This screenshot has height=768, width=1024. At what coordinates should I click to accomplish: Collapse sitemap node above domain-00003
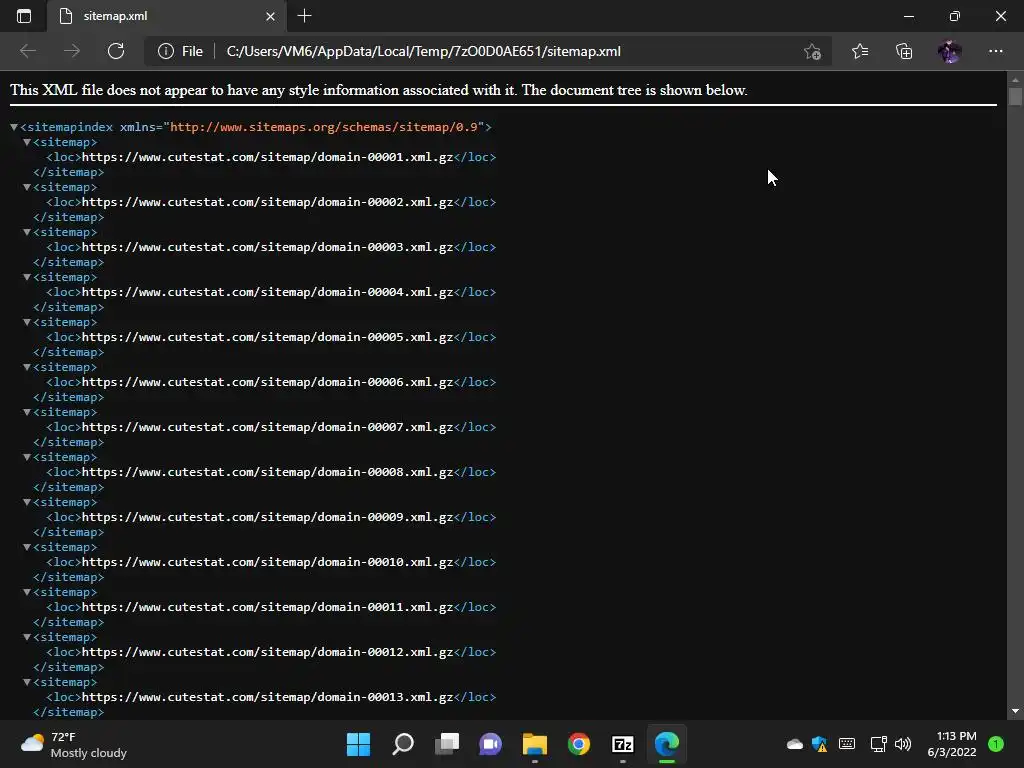pyautogui.click(x=27, y=232)
